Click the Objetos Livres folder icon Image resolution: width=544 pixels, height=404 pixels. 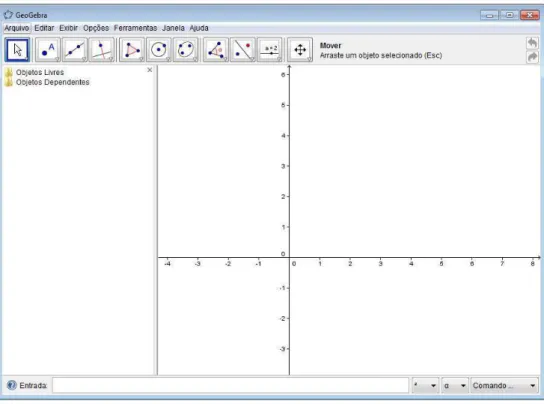pos(9,72)
